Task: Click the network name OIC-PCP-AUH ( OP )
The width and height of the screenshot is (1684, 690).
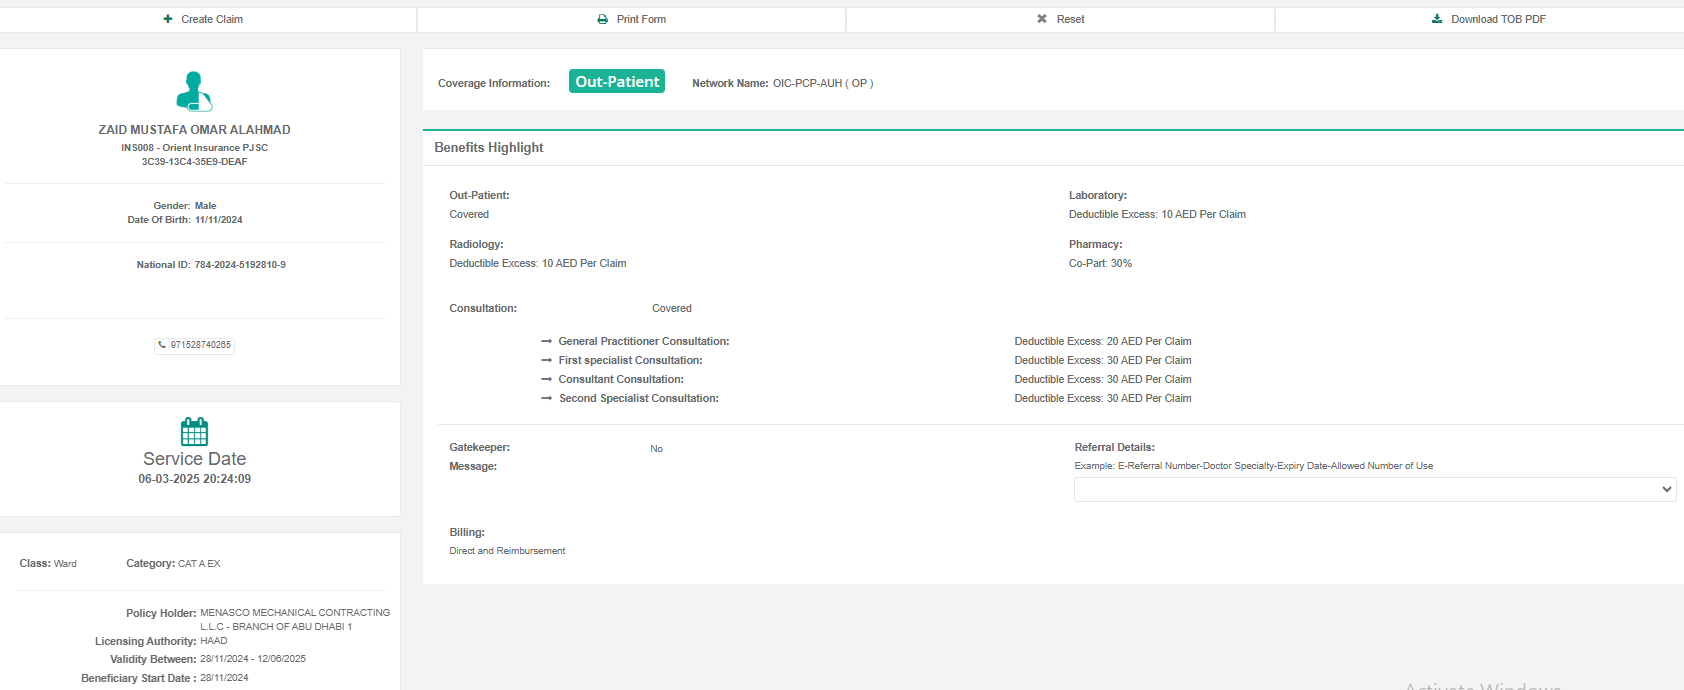Action: 822,84
